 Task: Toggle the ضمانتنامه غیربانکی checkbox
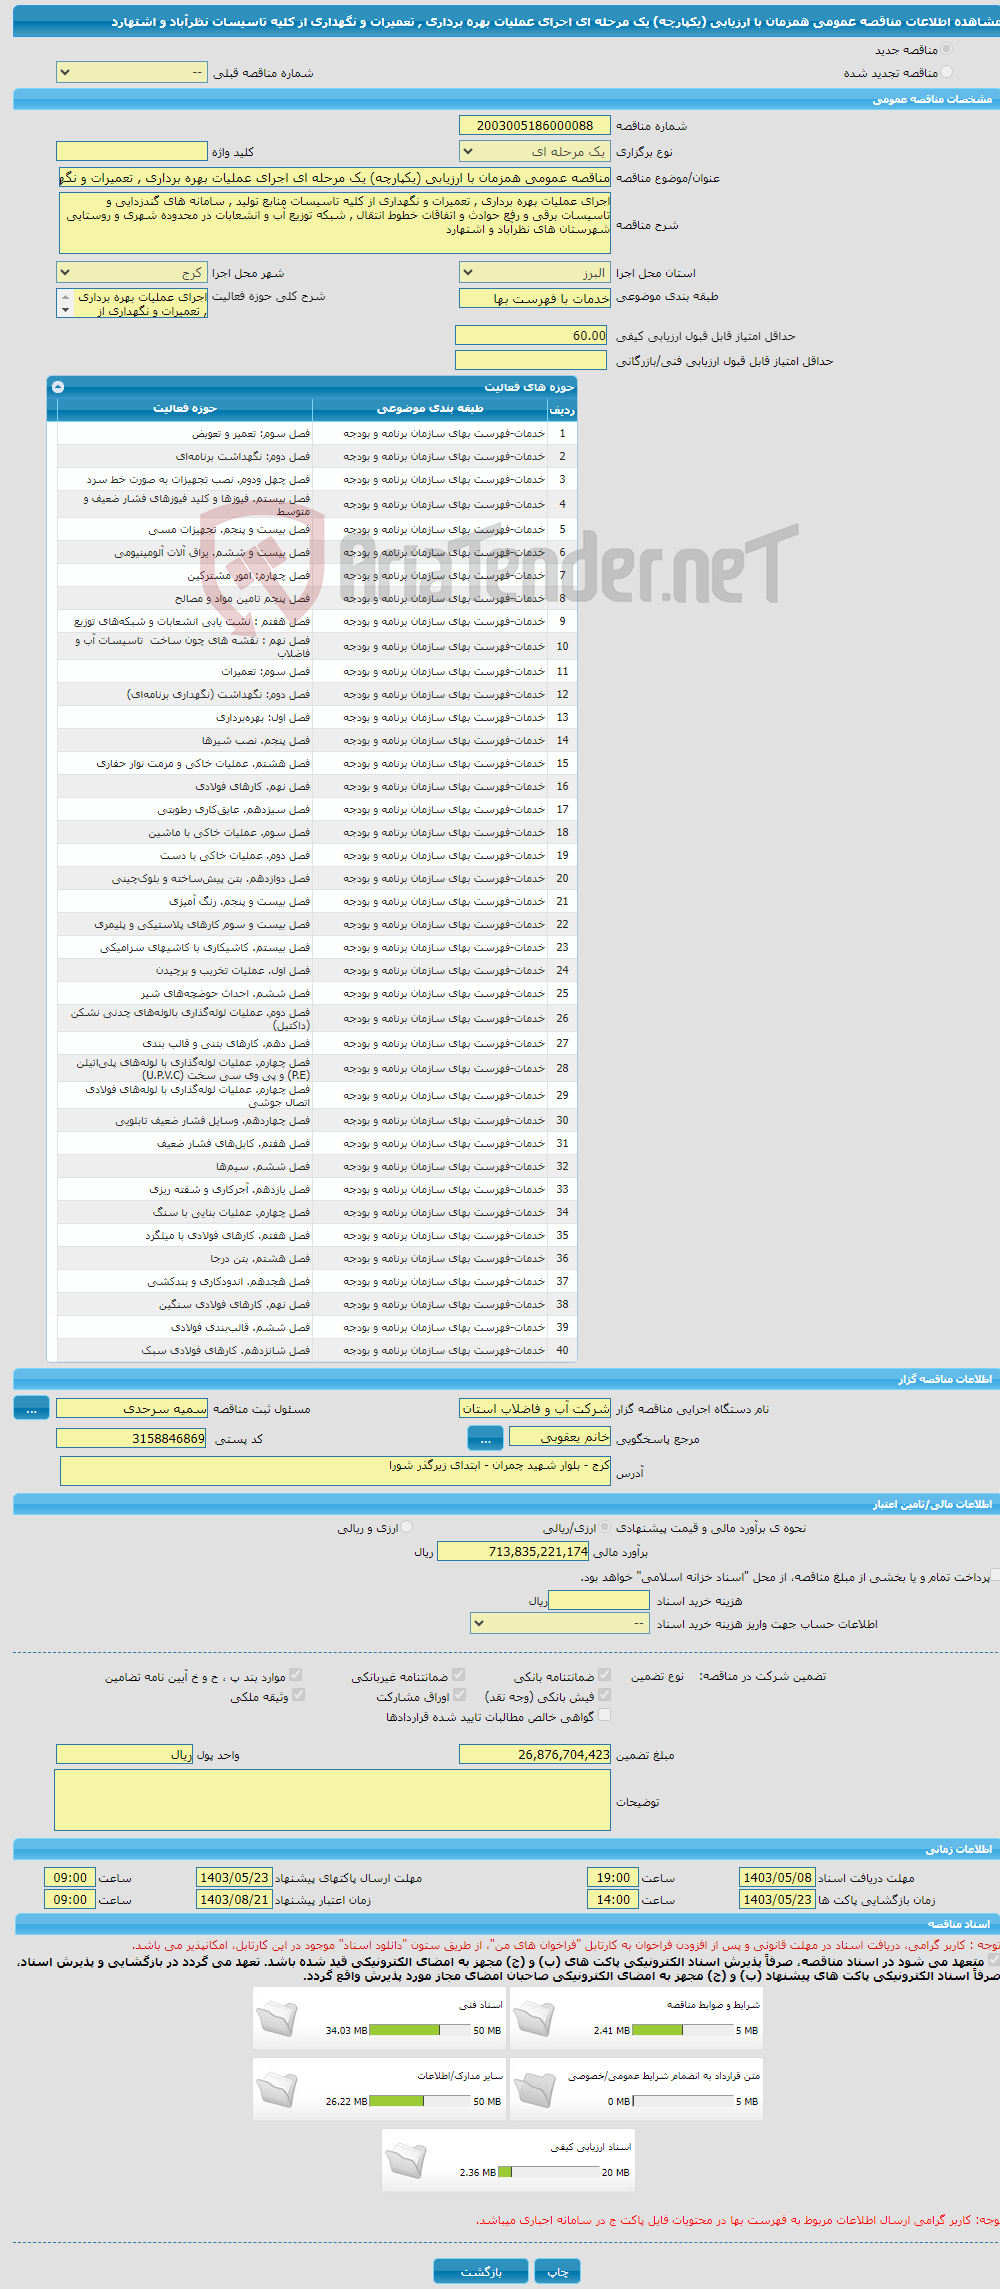click(x=458, y=1675)
